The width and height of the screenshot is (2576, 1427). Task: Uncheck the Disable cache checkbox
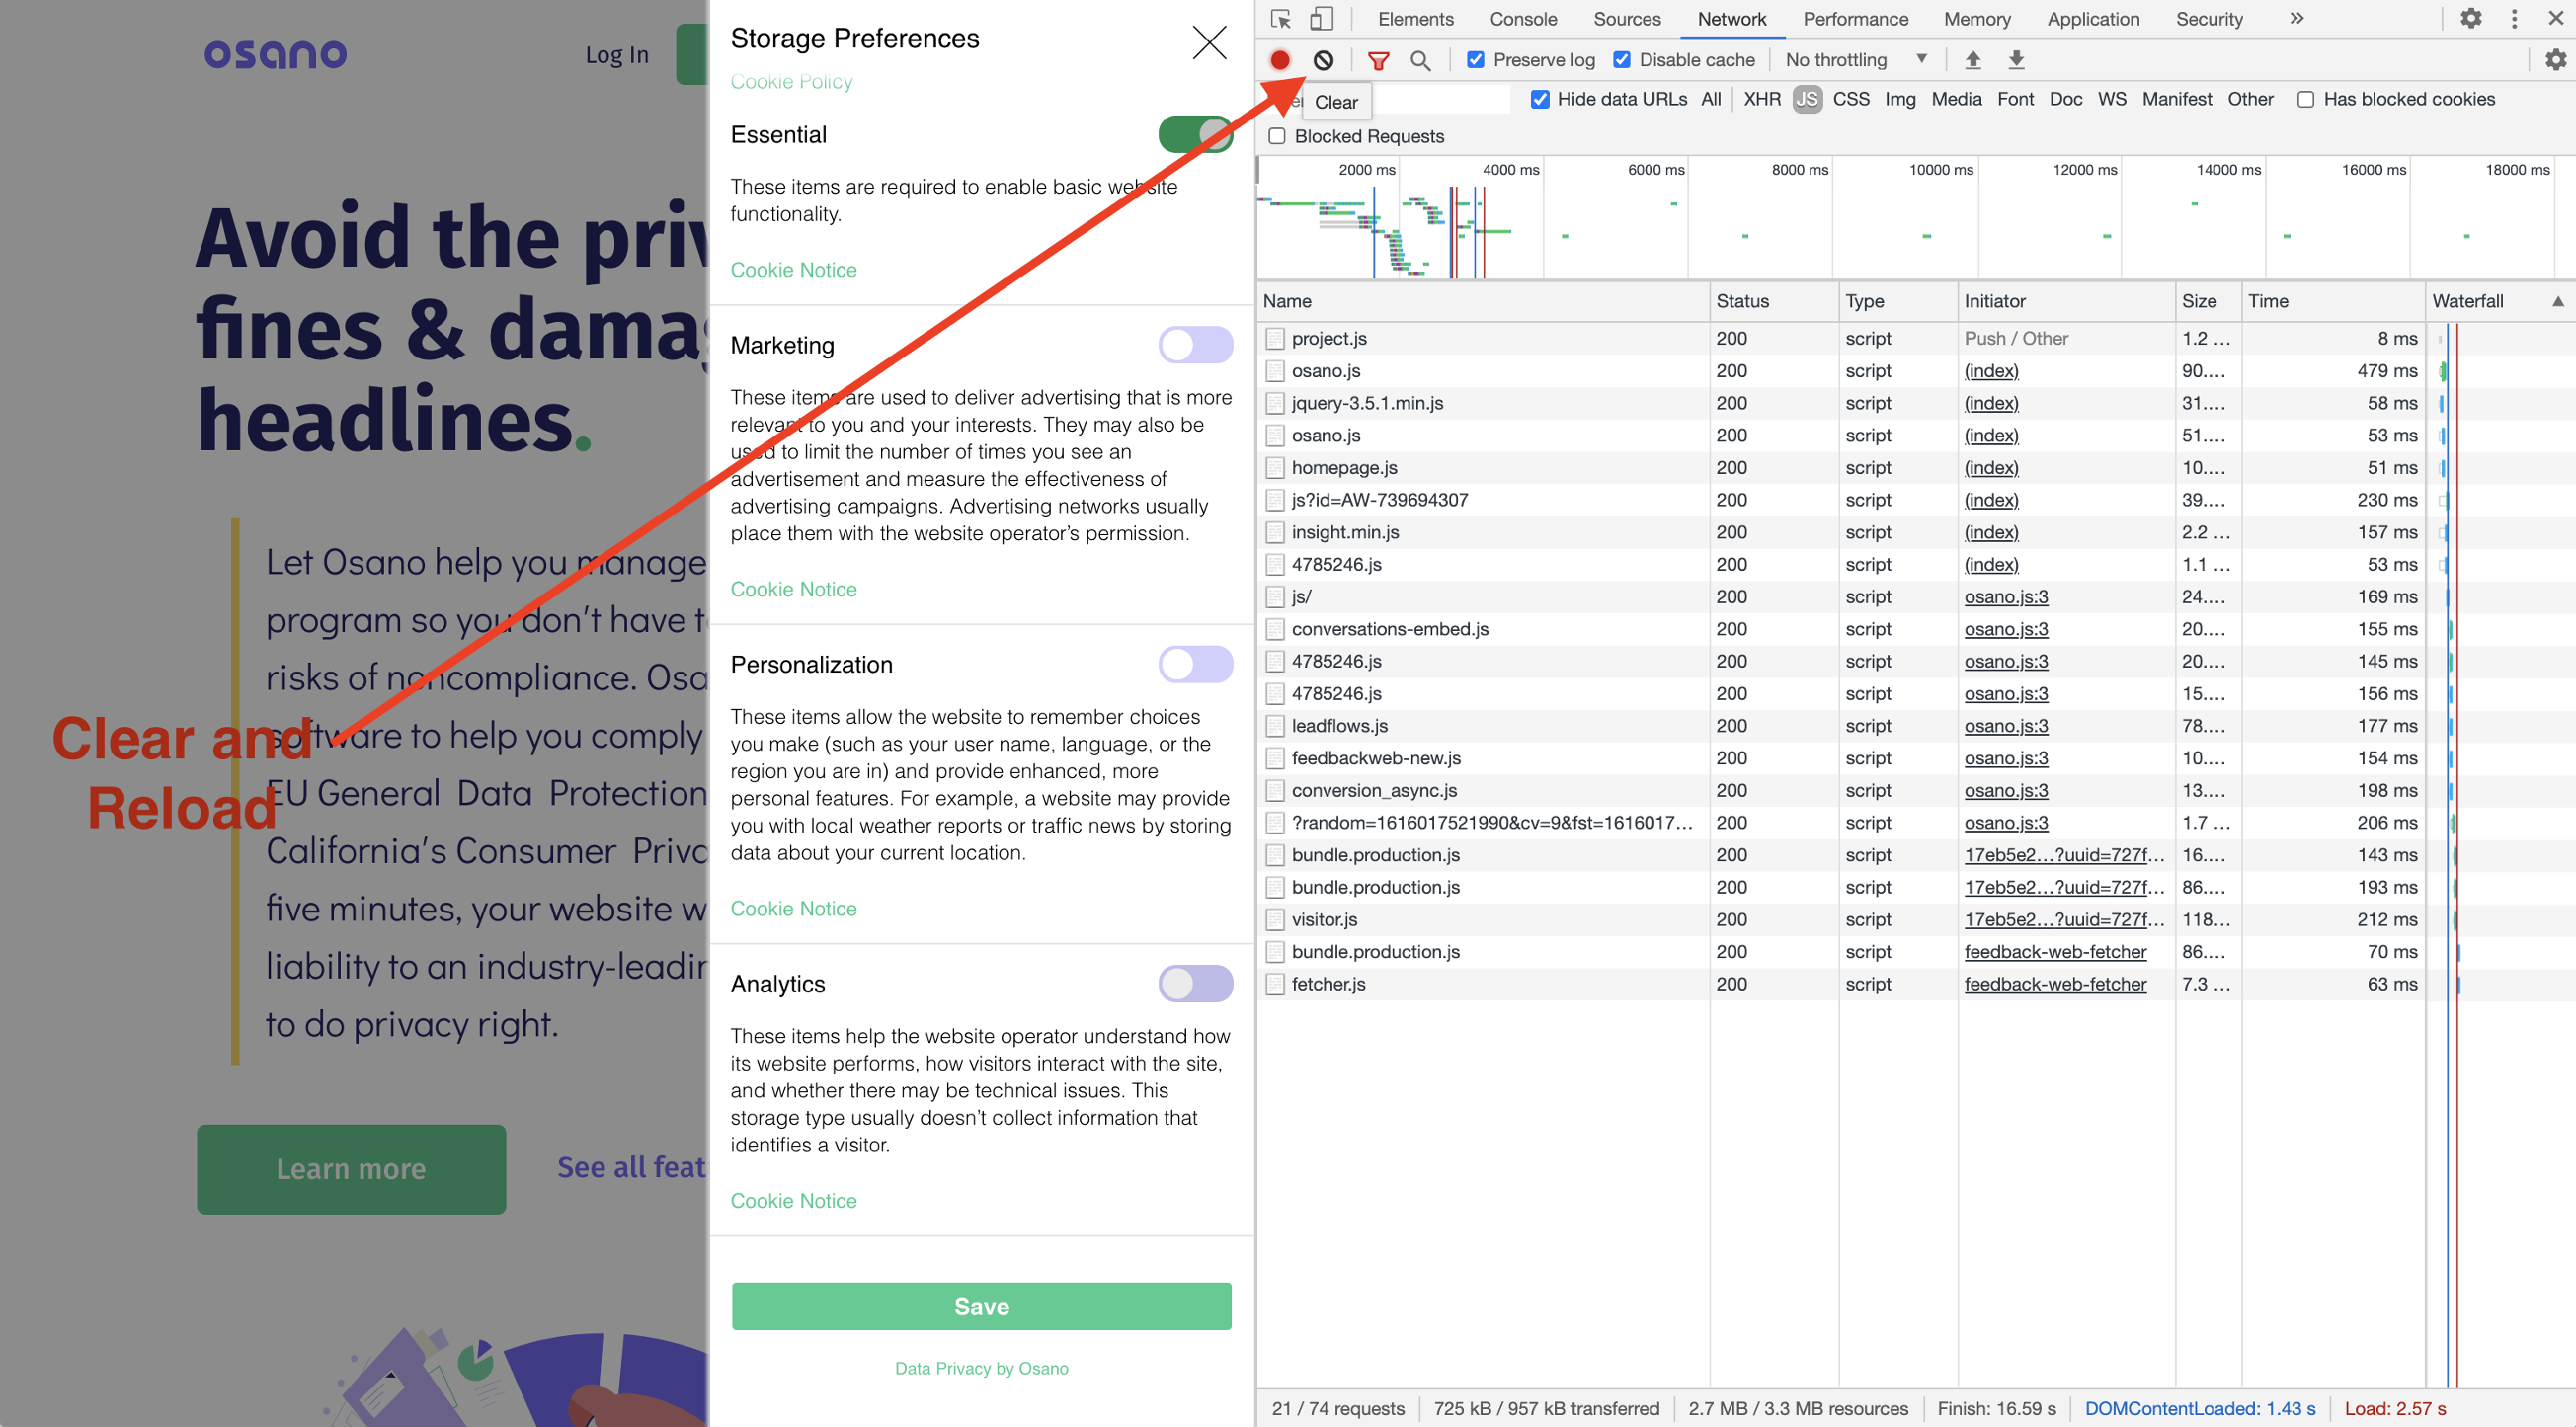coord(1622,59)
